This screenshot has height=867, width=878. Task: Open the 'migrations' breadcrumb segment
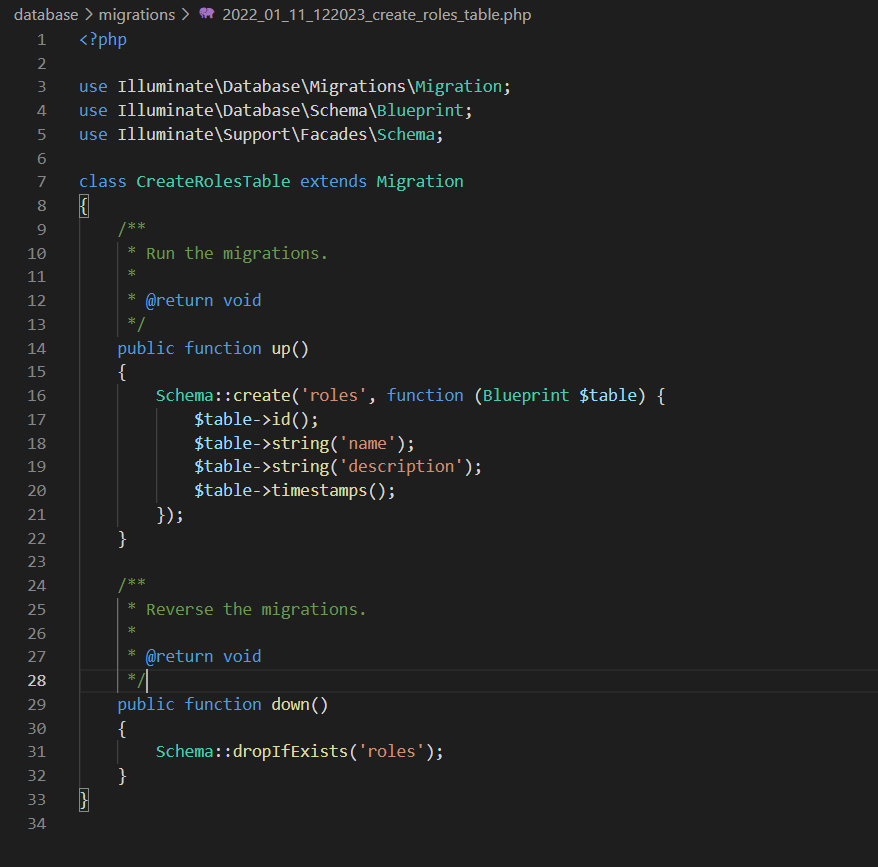click(137, 15)
